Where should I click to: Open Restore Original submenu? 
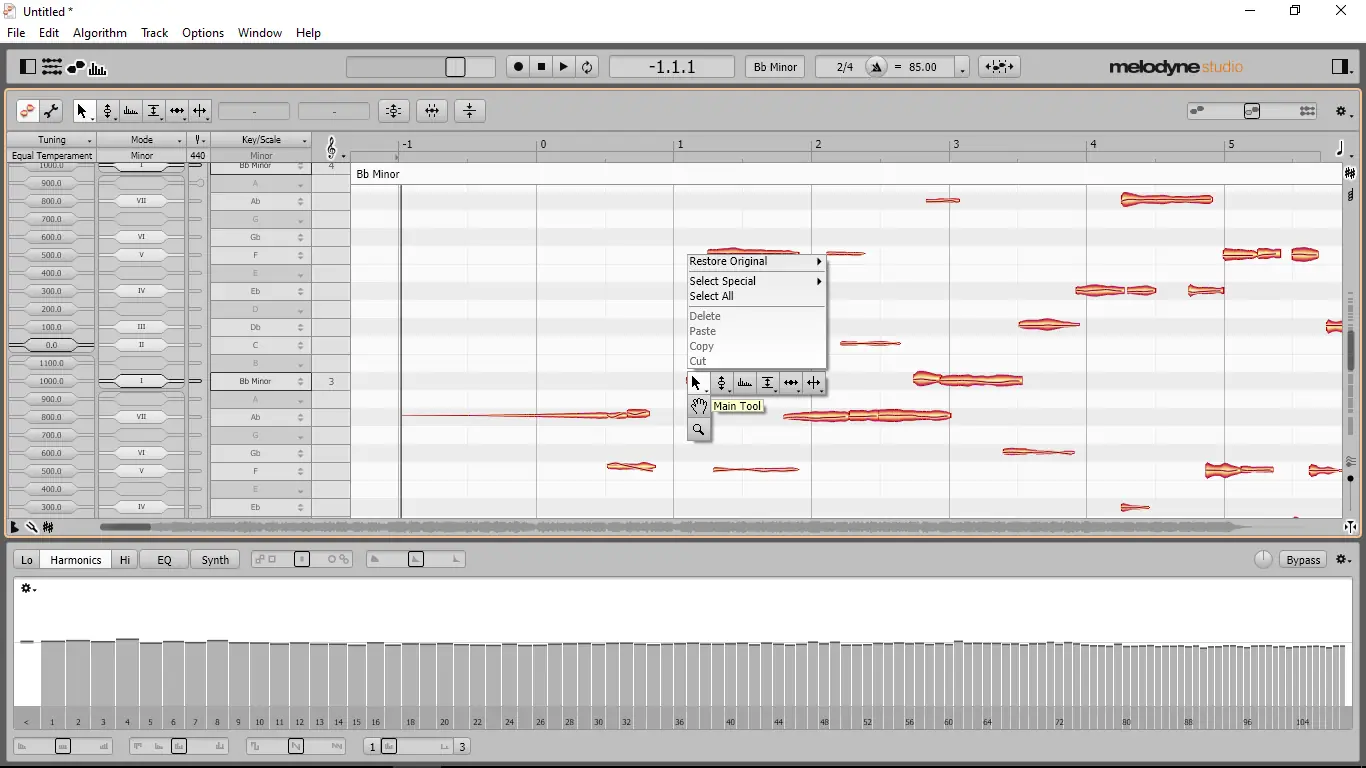tap(756, 261)
